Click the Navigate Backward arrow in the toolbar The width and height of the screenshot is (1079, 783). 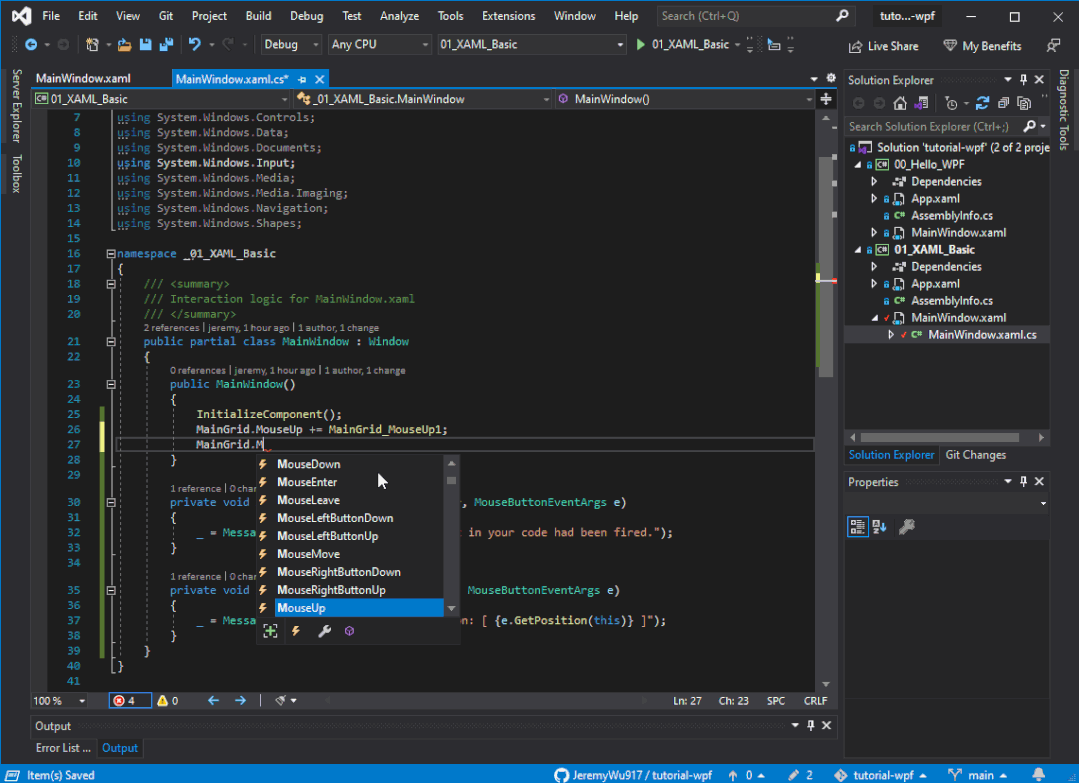31,45
